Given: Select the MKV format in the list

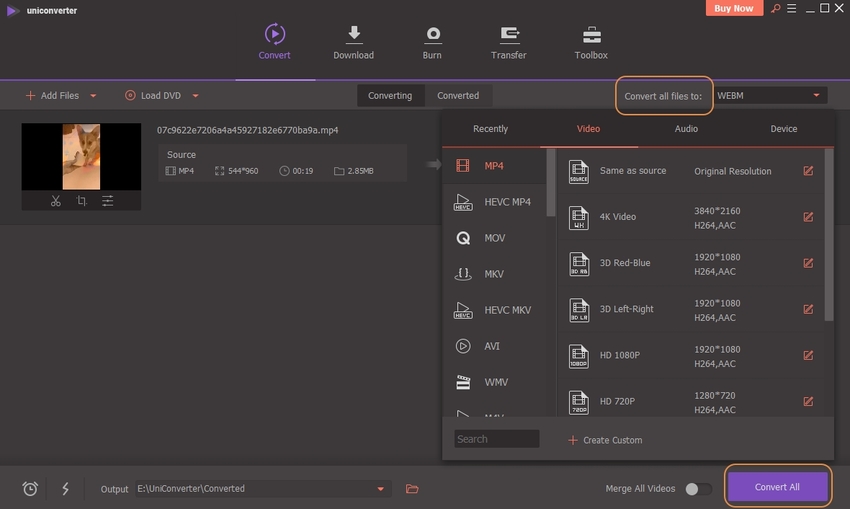Looking at the screenshot, I should pos(493,274).
